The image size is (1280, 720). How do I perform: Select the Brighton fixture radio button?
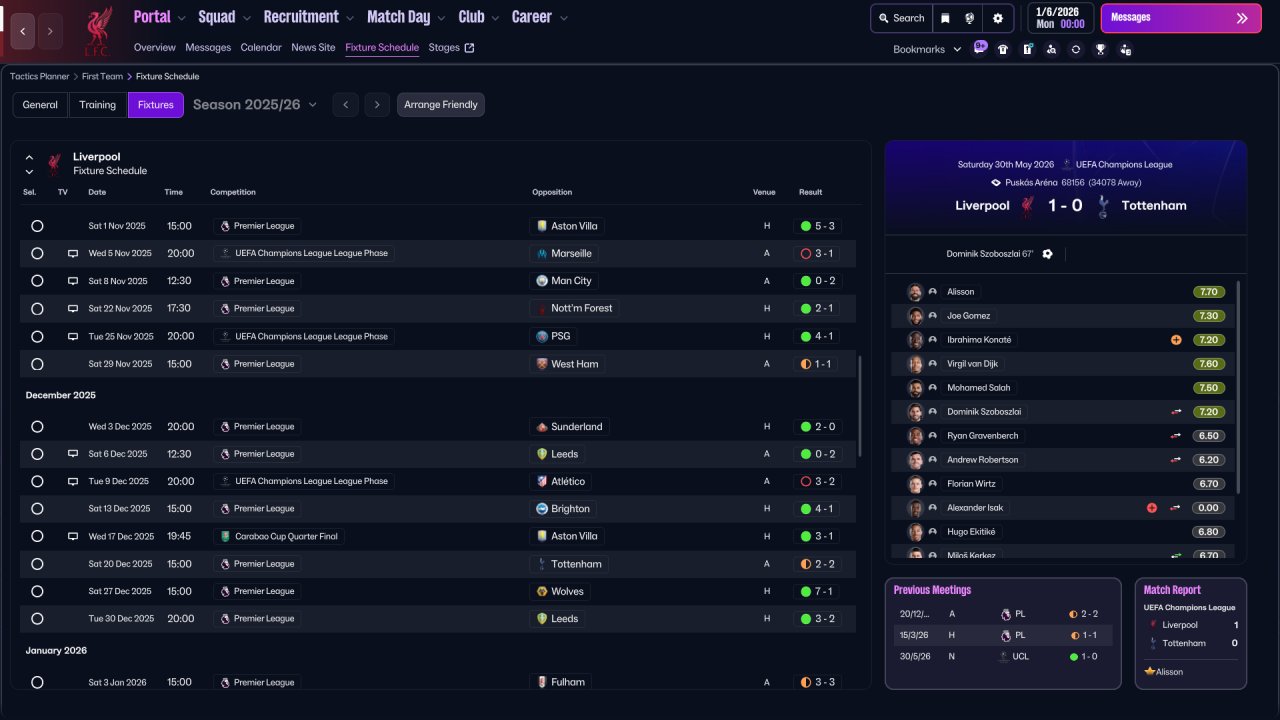click(37, 509)
